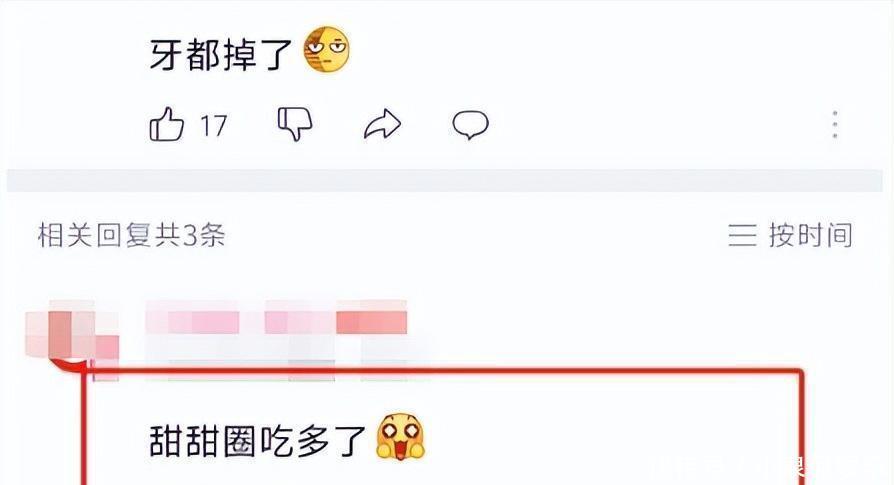This screenshot has height=485, width=894.
Task: Click the top edge of the red highlight box
Action: [x=445, y=372]
